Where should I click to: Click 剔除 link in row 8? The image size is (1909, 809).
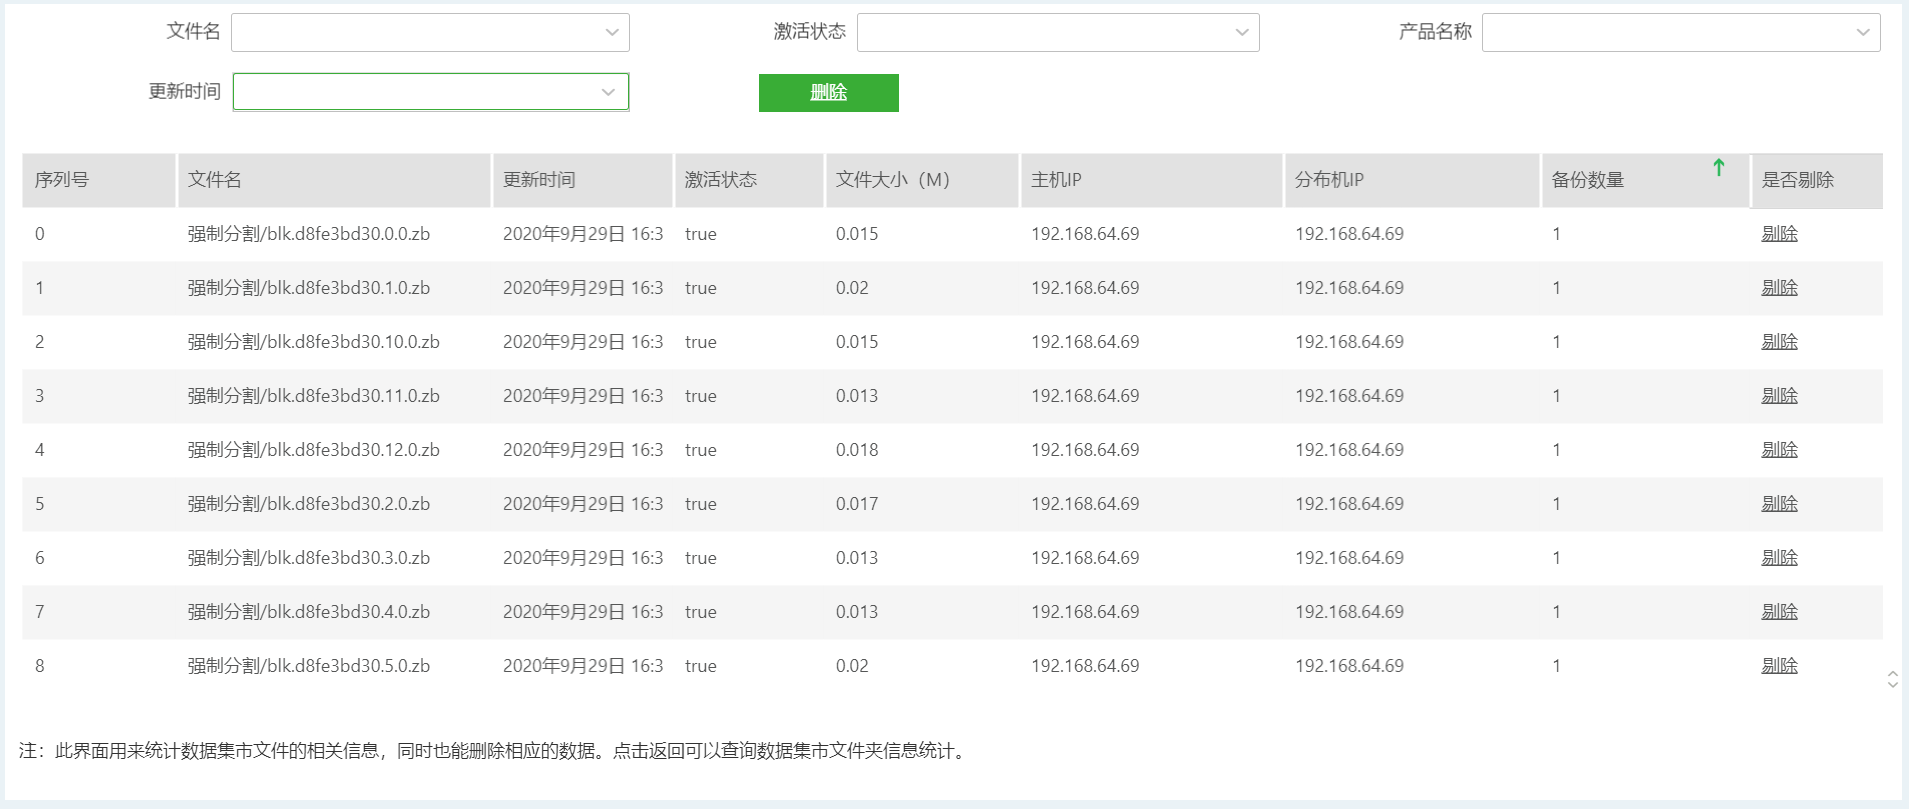click(x=1779, y=666)
